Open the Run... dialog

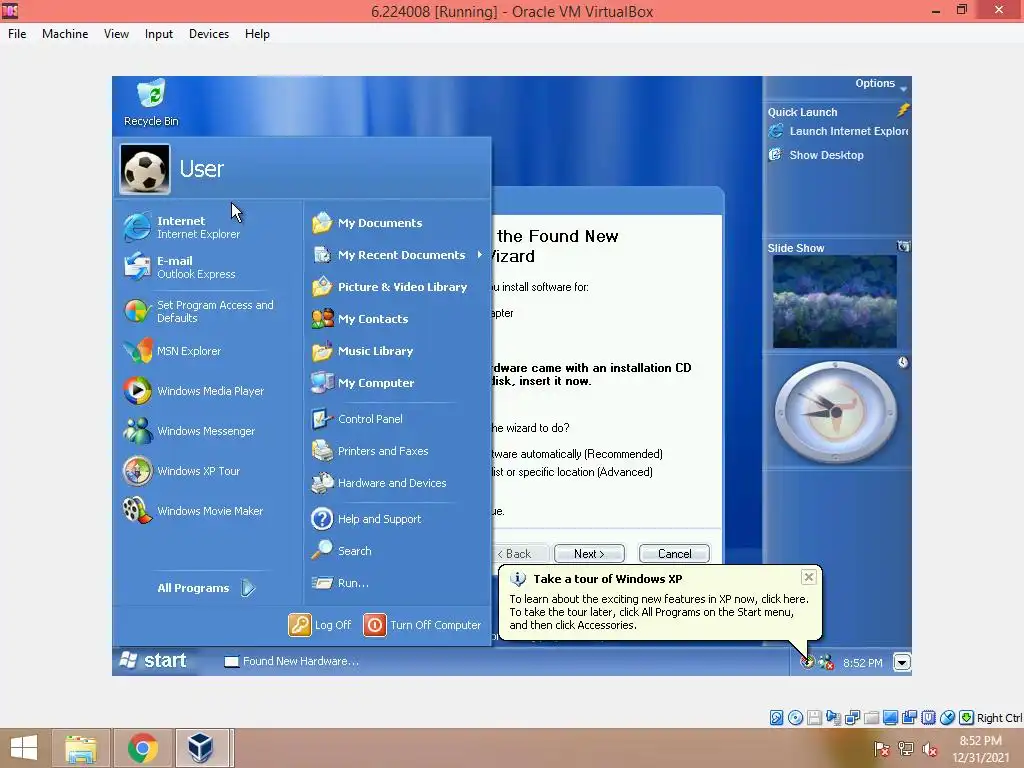coord(340,583)
